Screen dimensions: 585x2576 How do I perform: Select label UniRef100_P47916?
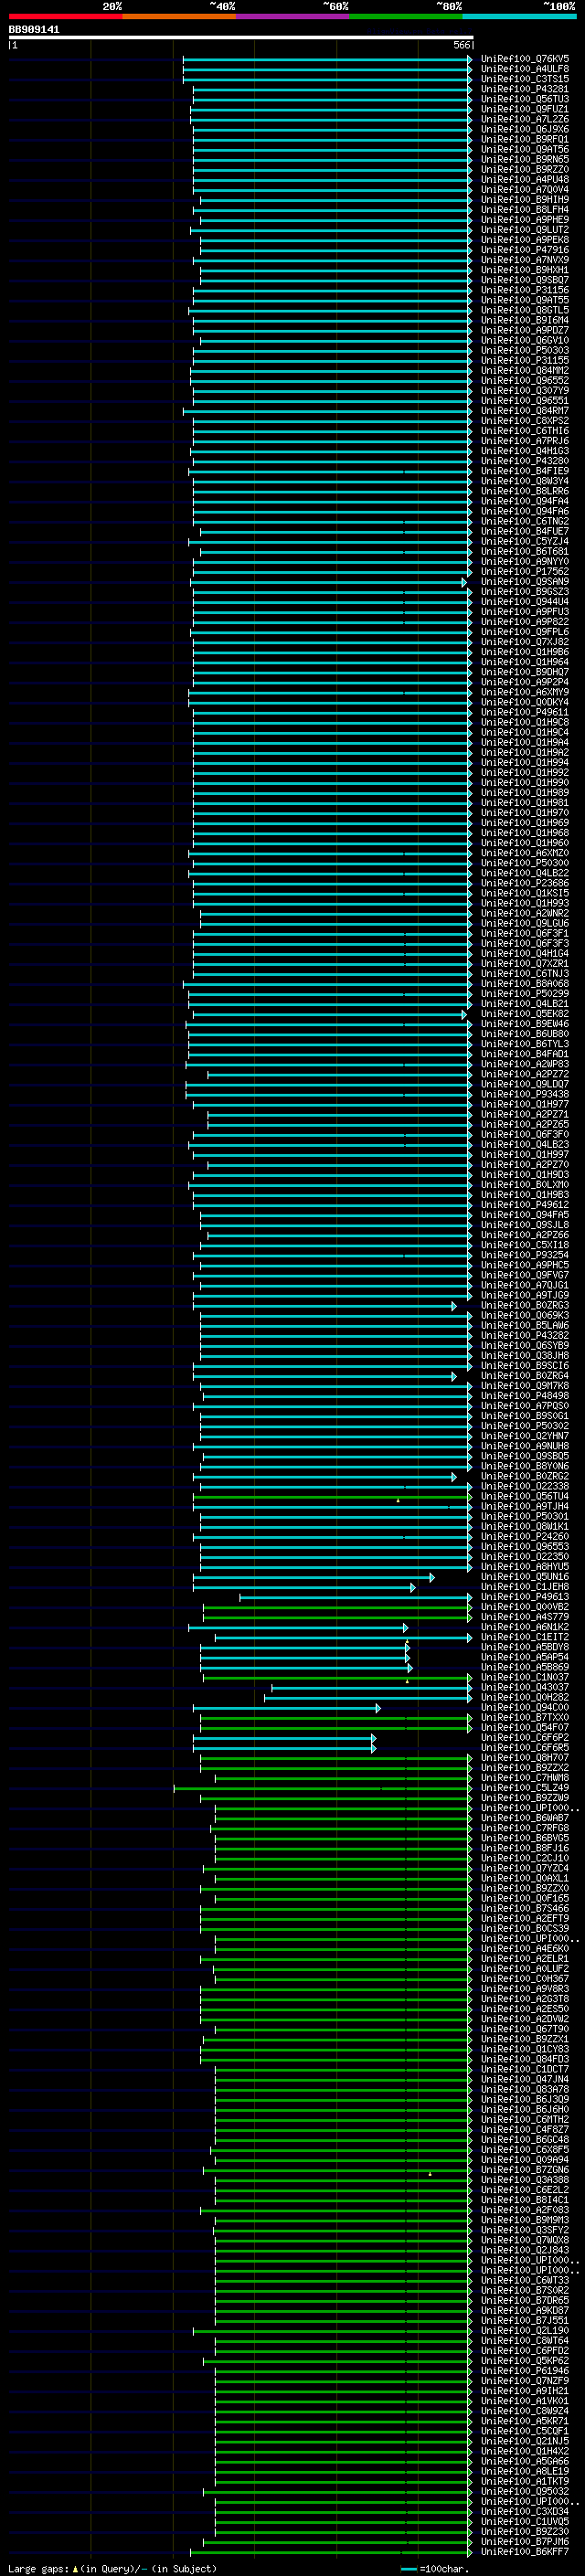525,250
